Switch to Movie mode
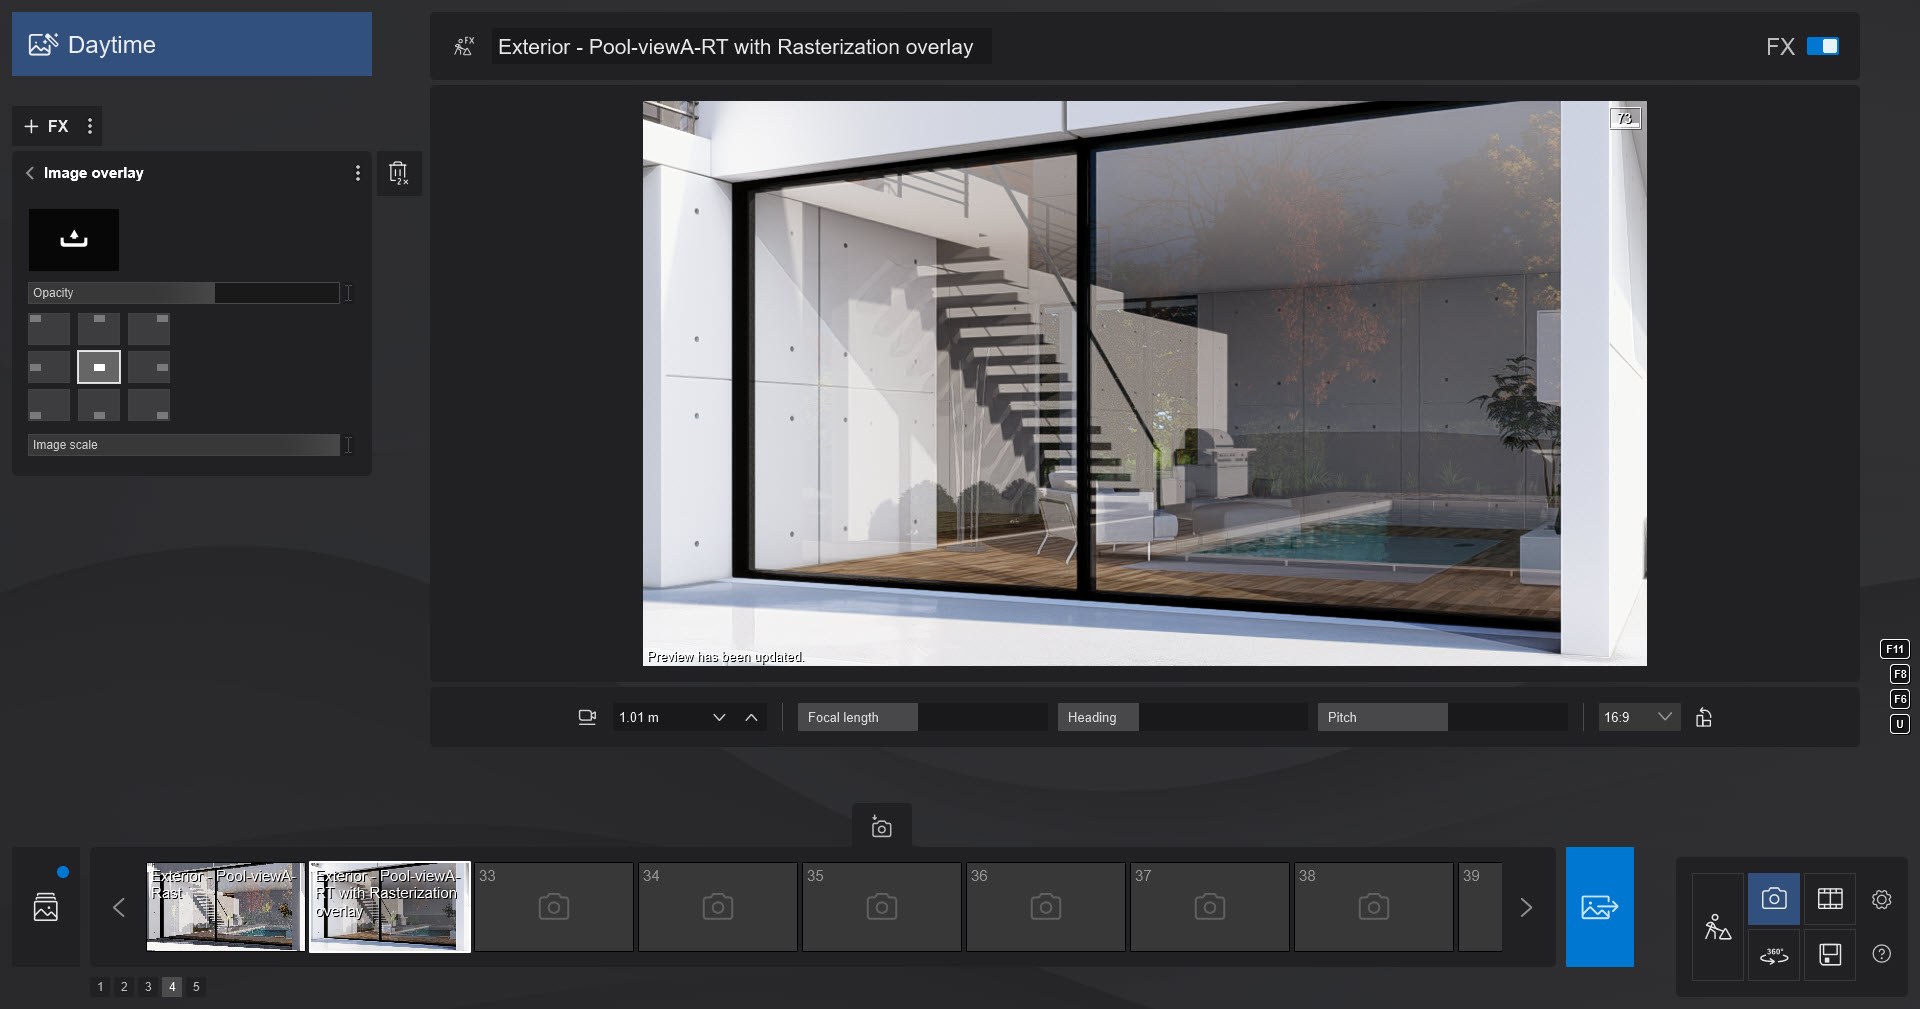This screenshot has height=1009, width=1920. [x=1831, y=898]
